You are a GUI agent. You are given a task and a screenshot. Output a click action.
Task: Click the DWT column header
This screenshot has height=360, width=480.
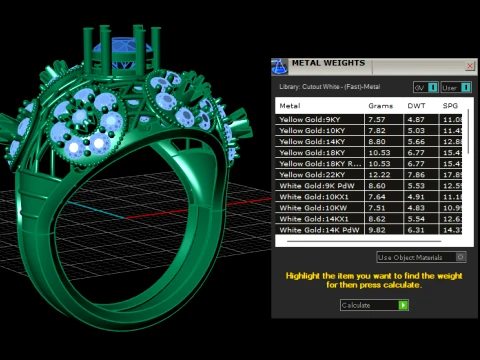[x=416, y=106]
